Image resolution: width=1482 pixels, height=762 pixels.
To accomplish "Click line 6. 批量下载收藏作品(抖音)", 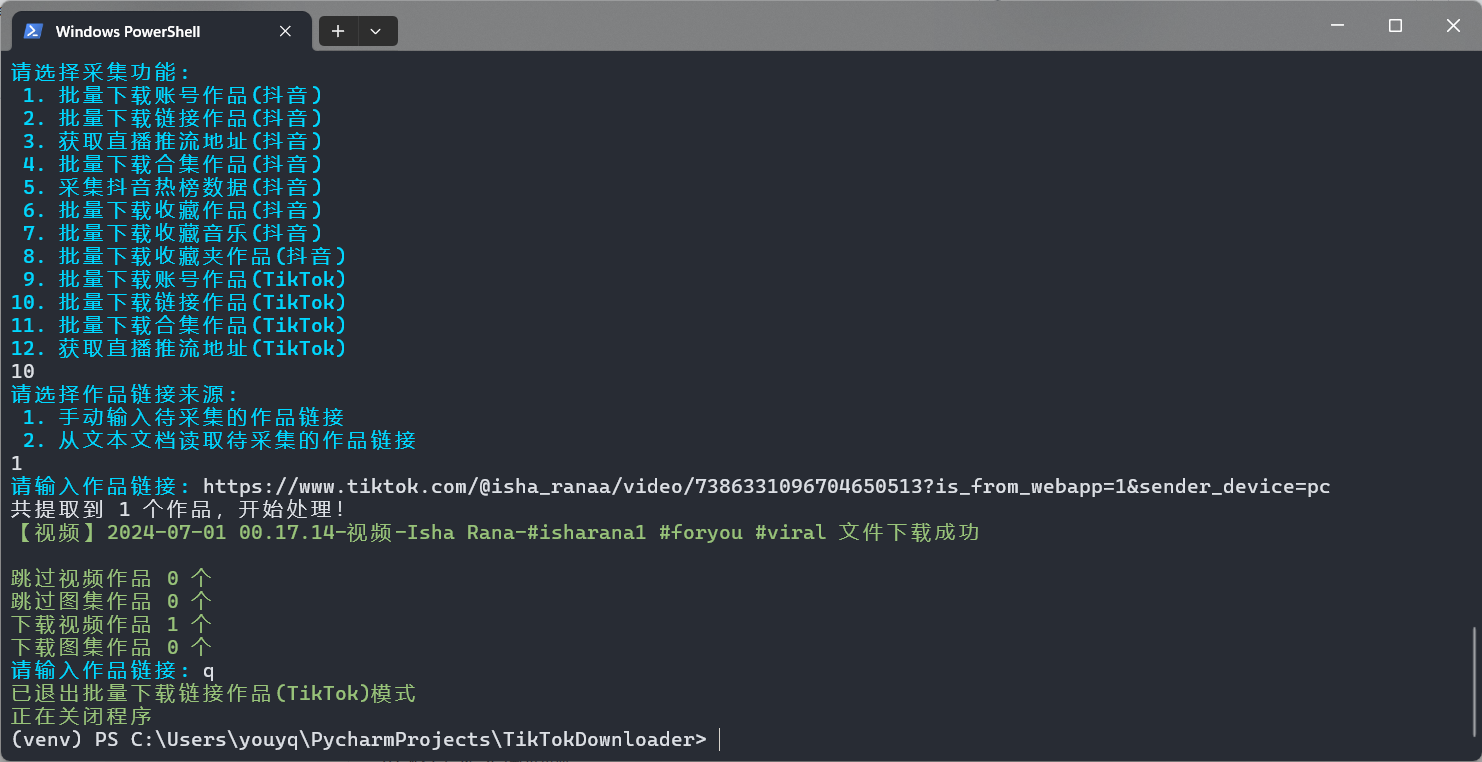I will 172,210.
